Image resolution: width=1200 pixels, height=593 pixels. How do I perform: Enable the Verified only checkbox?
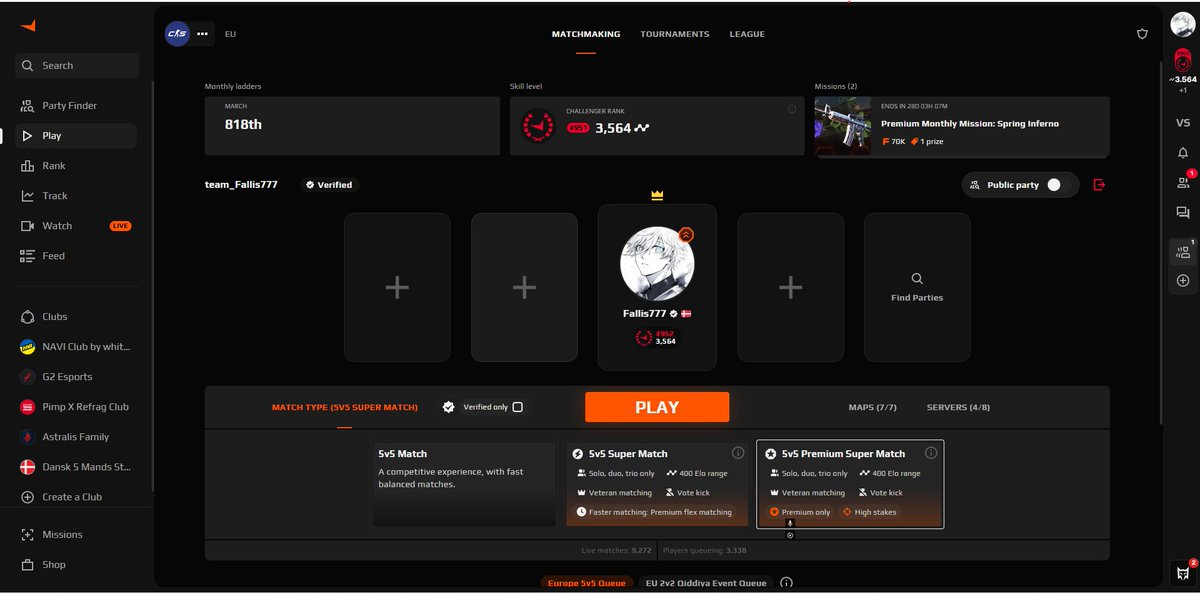[517, 407]
